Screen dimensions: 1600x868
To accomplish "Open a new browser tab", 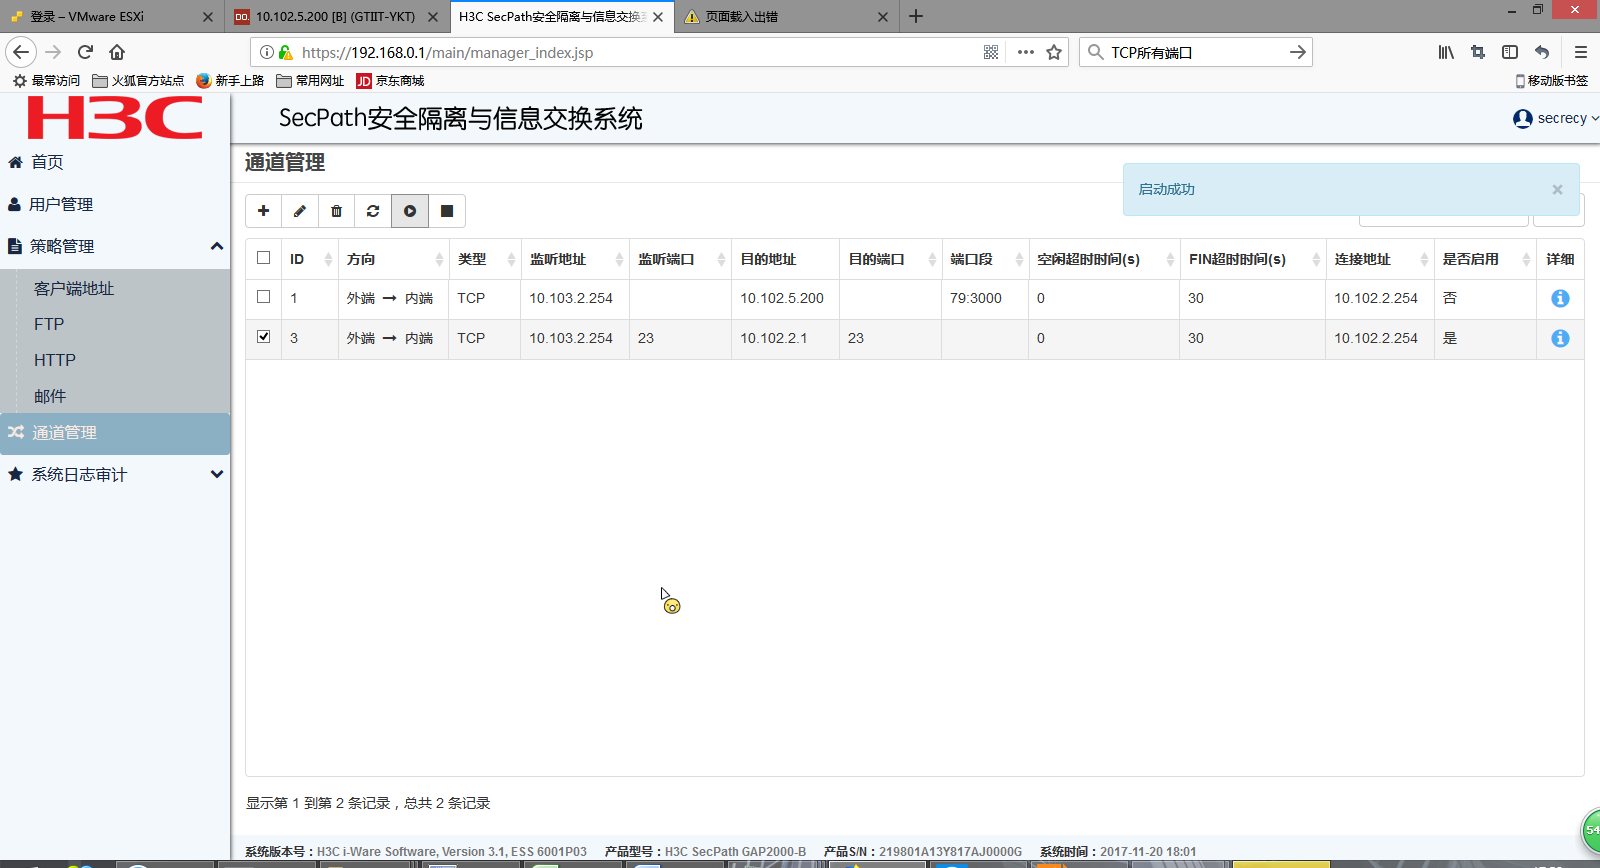I will pos(916,16).
